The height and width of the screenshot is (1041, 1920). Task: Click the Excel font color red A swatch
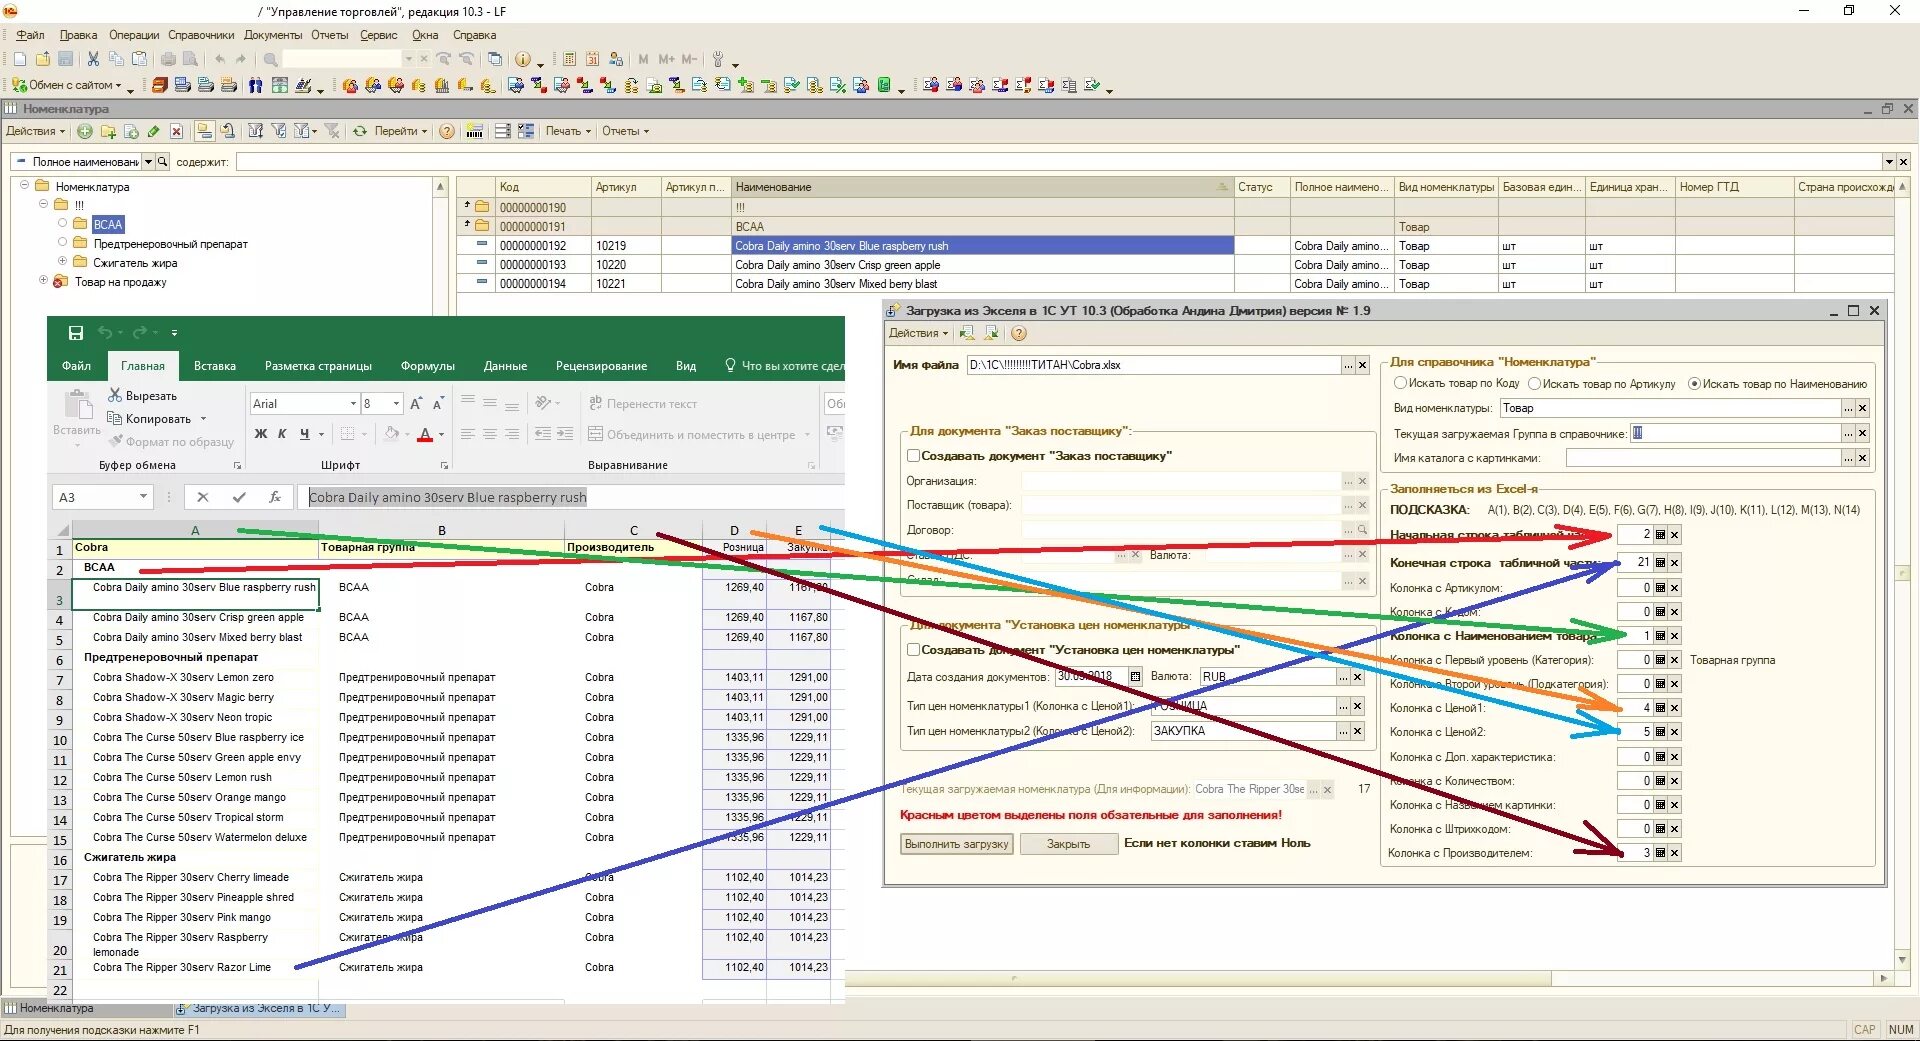[x=425, y=434]
